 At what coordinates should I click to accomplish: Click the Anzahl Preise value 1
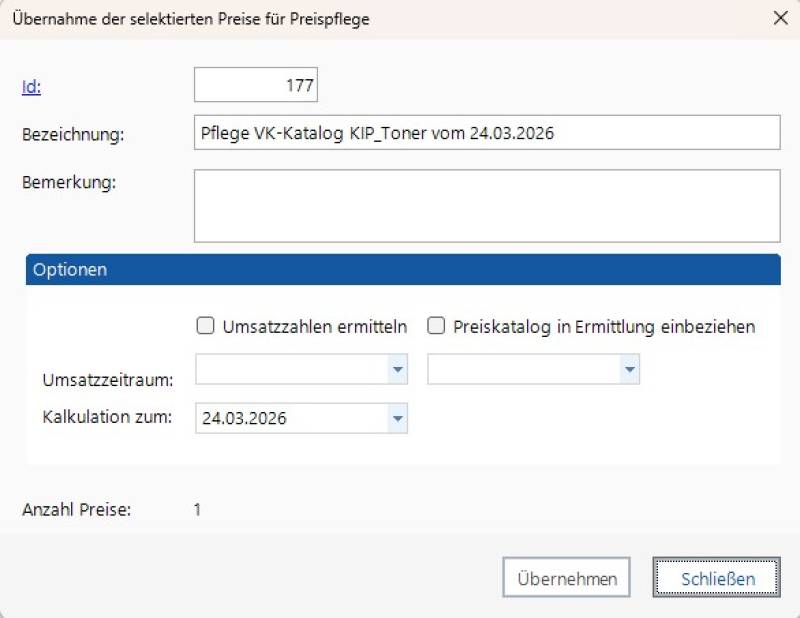pyautogui.click(x=197, y=510)
